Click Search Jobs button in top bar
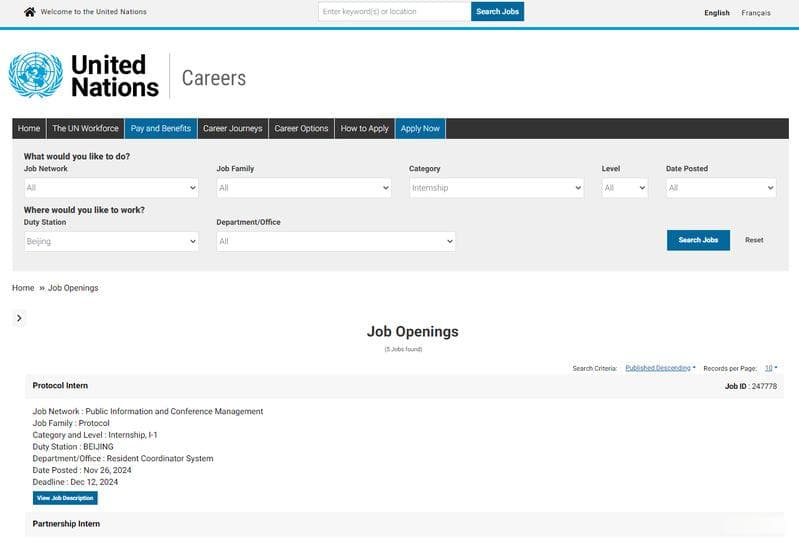Image resolution: width=799 pixels, height=543 pixels. point(497,12)
